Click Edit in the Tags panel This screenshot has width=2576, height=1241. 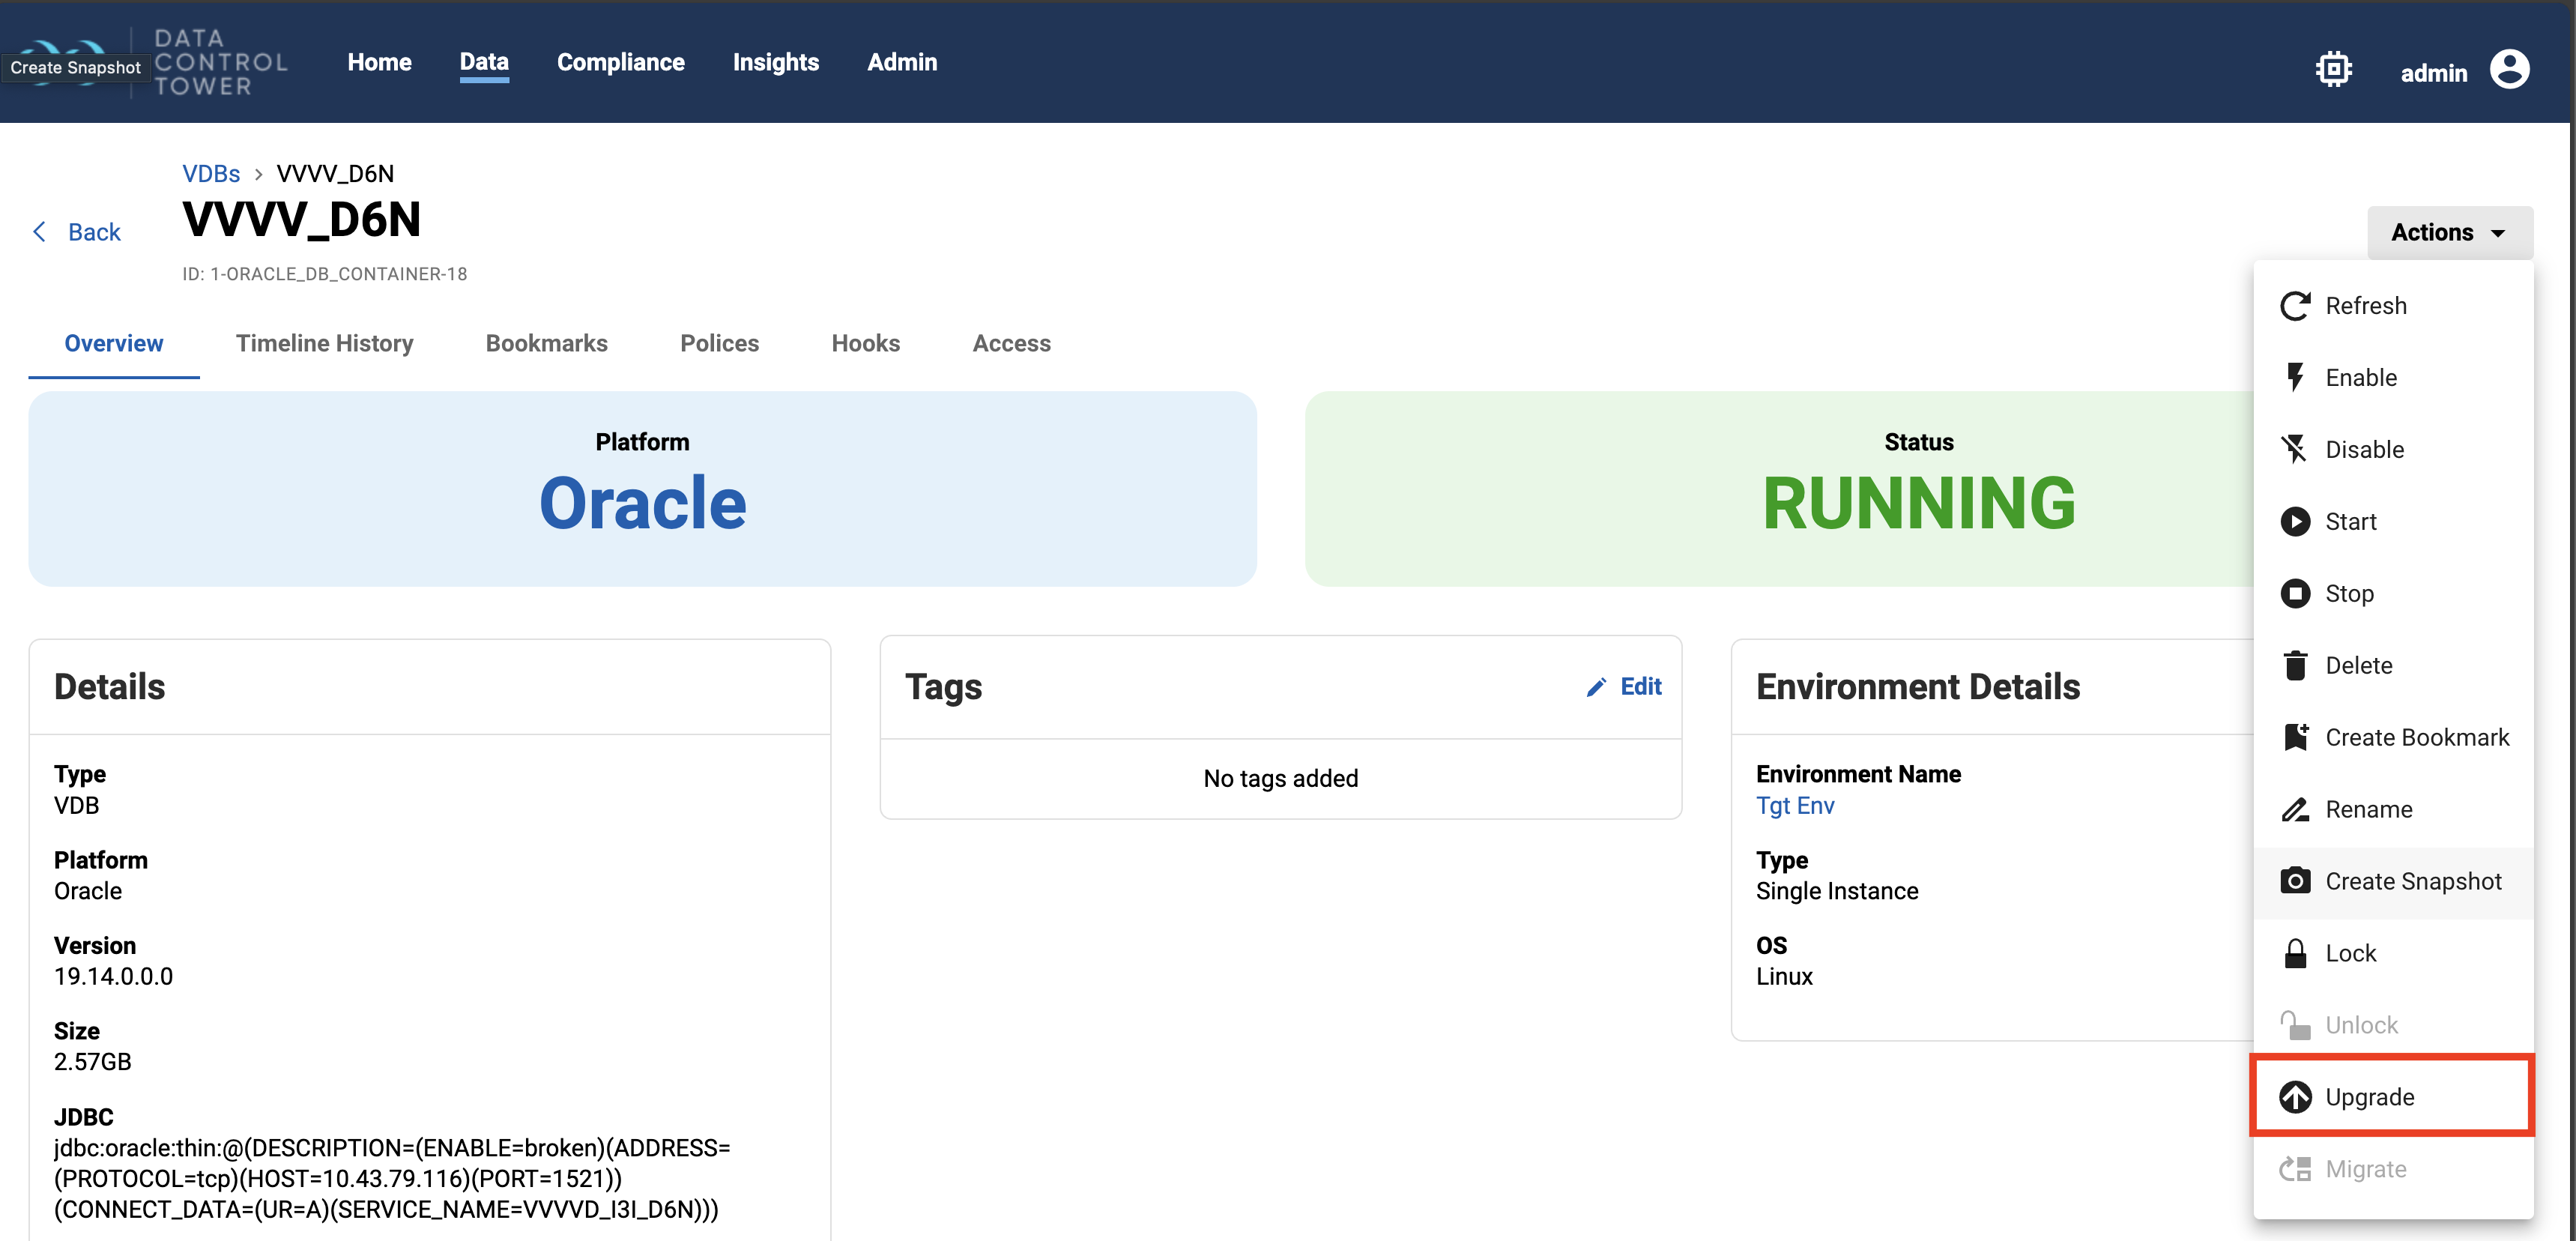click(1624, 686)
